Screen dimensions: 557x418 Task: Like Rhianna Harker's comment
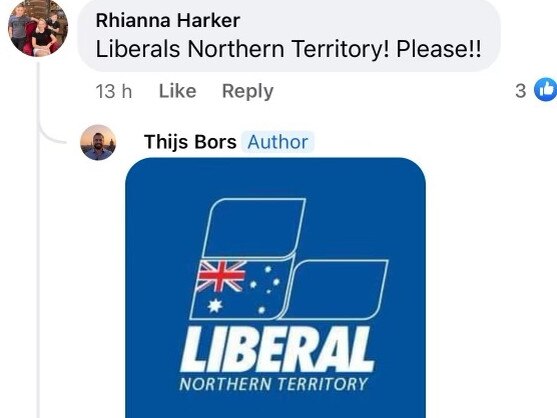point(177,91)
